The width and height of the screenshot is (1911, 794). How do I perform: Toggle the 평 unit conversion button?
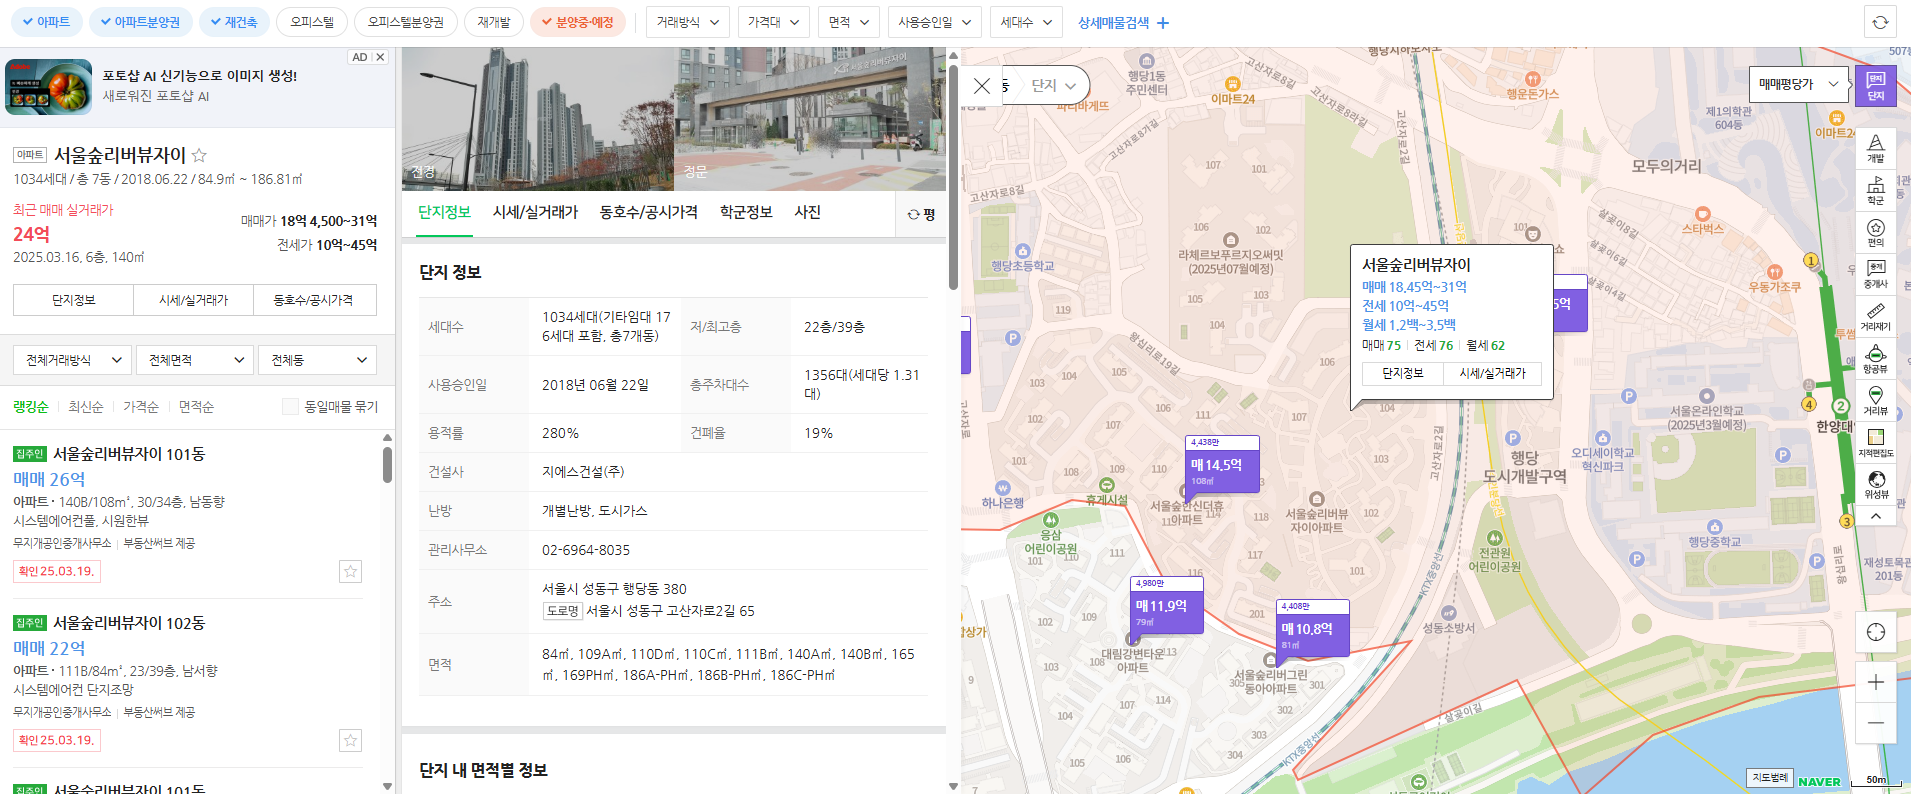coord(921,214)
